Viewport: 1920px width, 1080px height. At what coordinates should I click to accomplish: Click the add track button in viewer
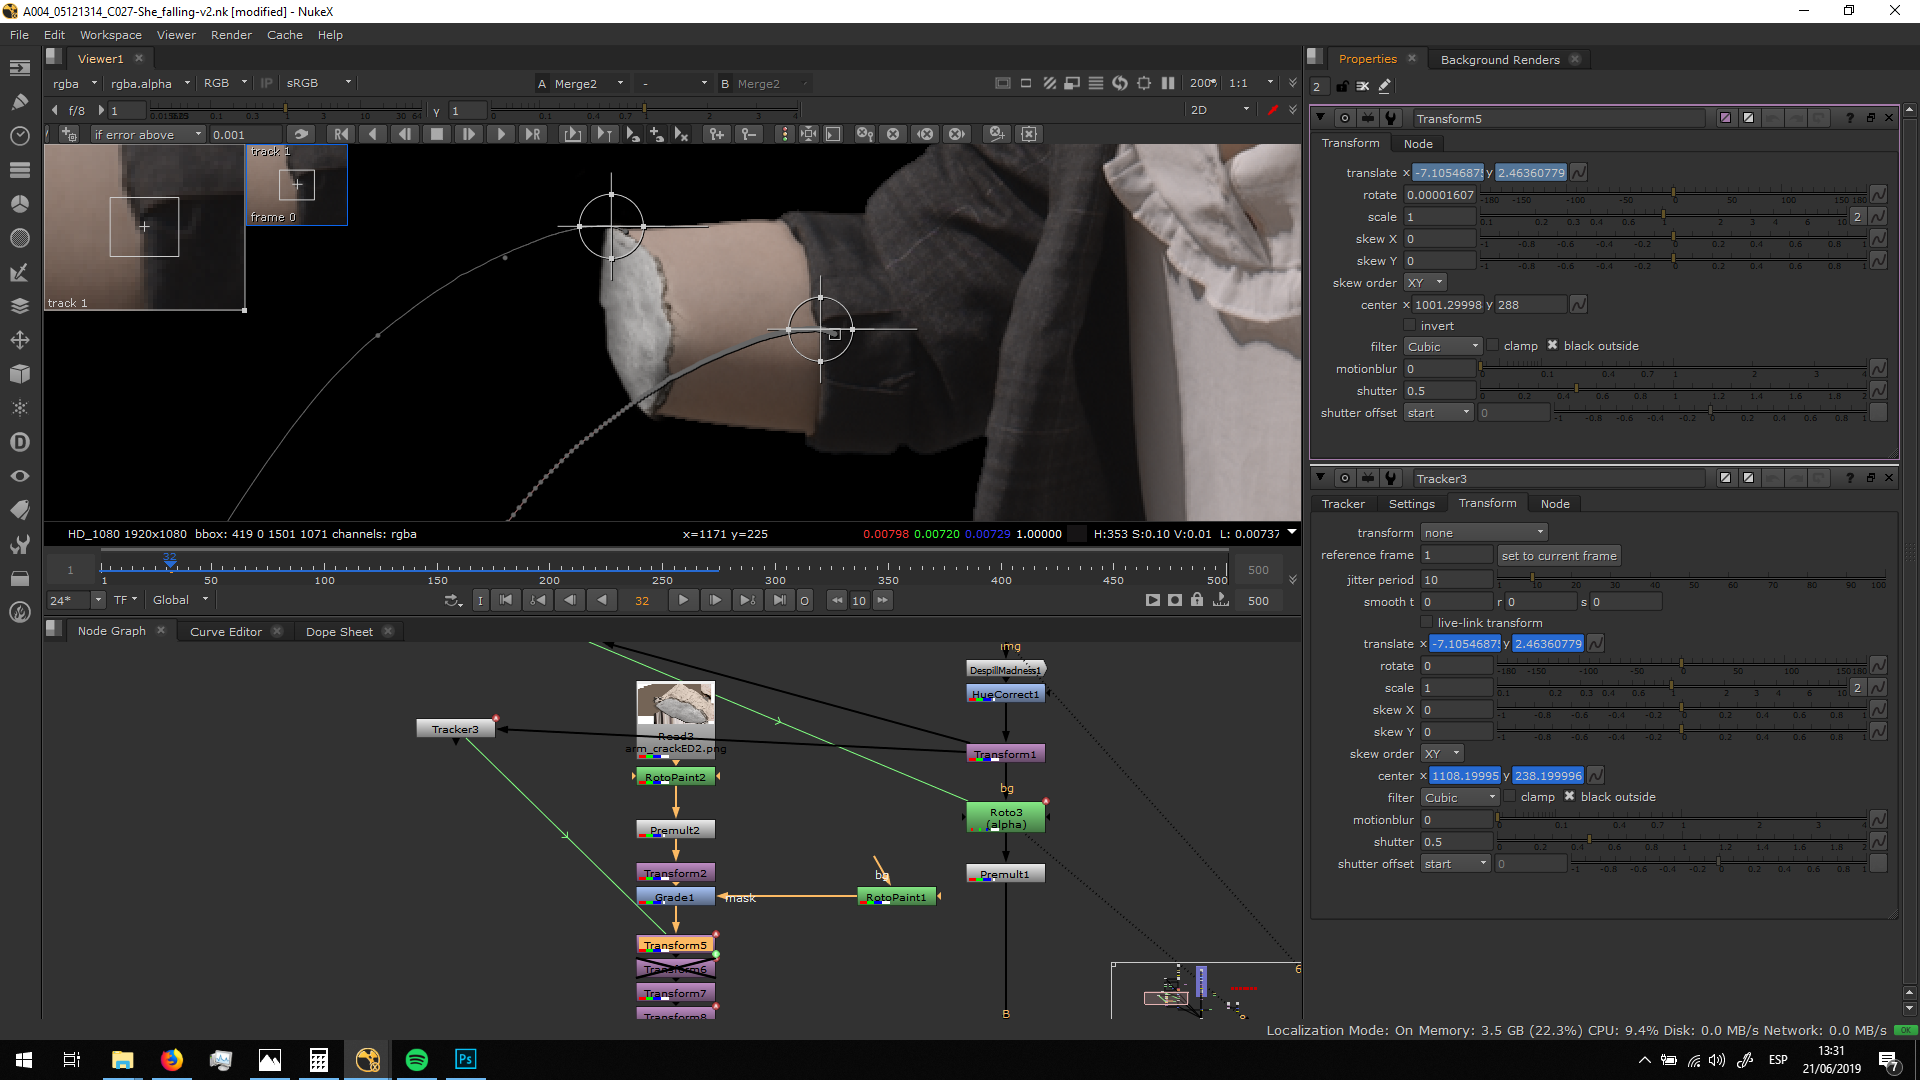point(69,134)
